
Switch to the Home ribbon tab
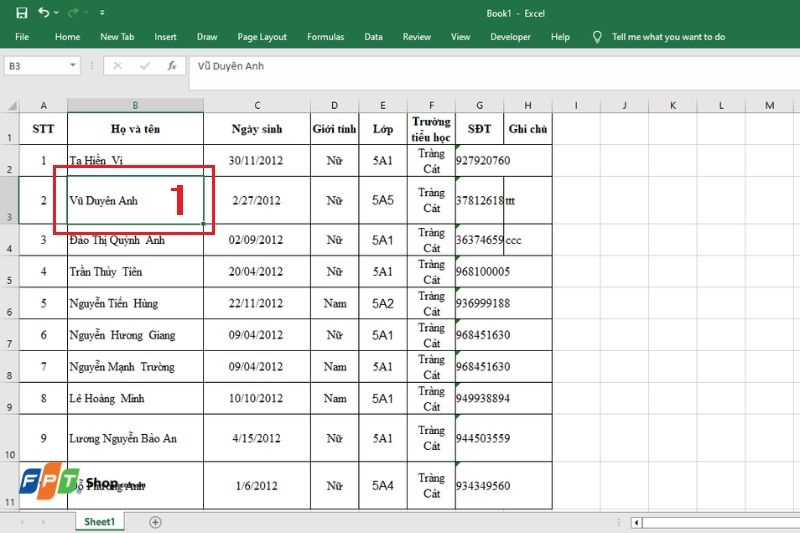(67, 37)
